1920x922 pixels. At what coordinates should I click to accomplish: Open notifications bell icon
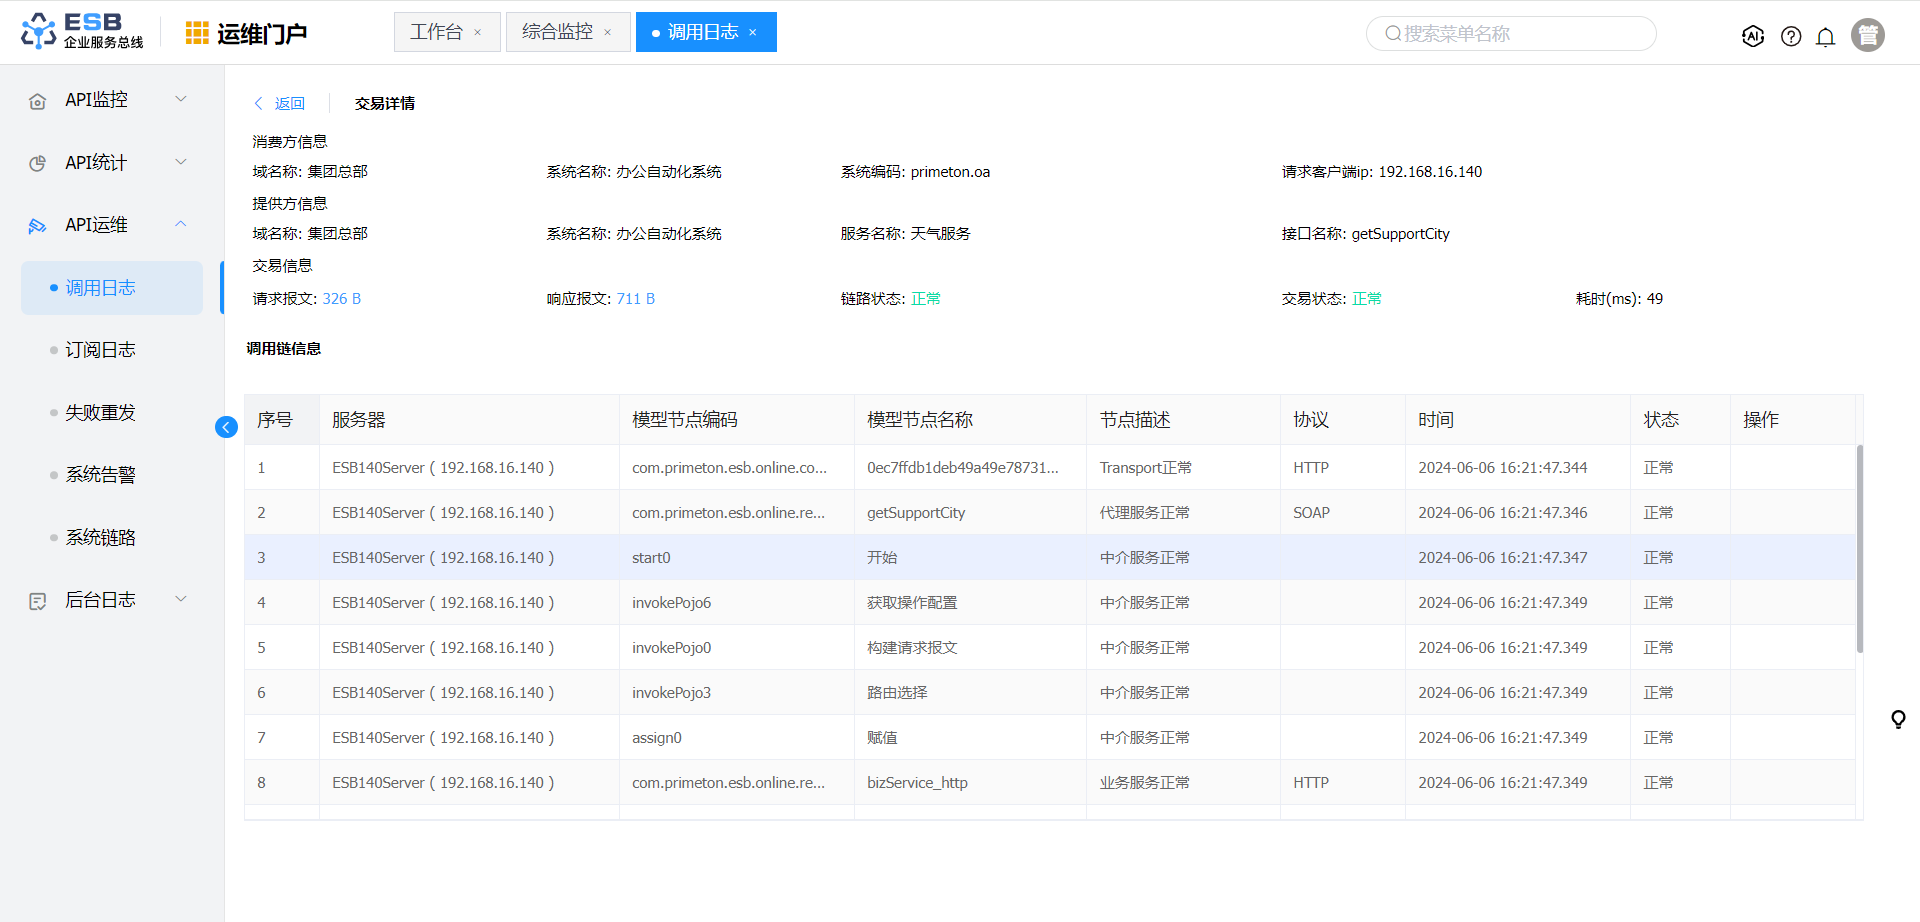tap(1825, 37)
